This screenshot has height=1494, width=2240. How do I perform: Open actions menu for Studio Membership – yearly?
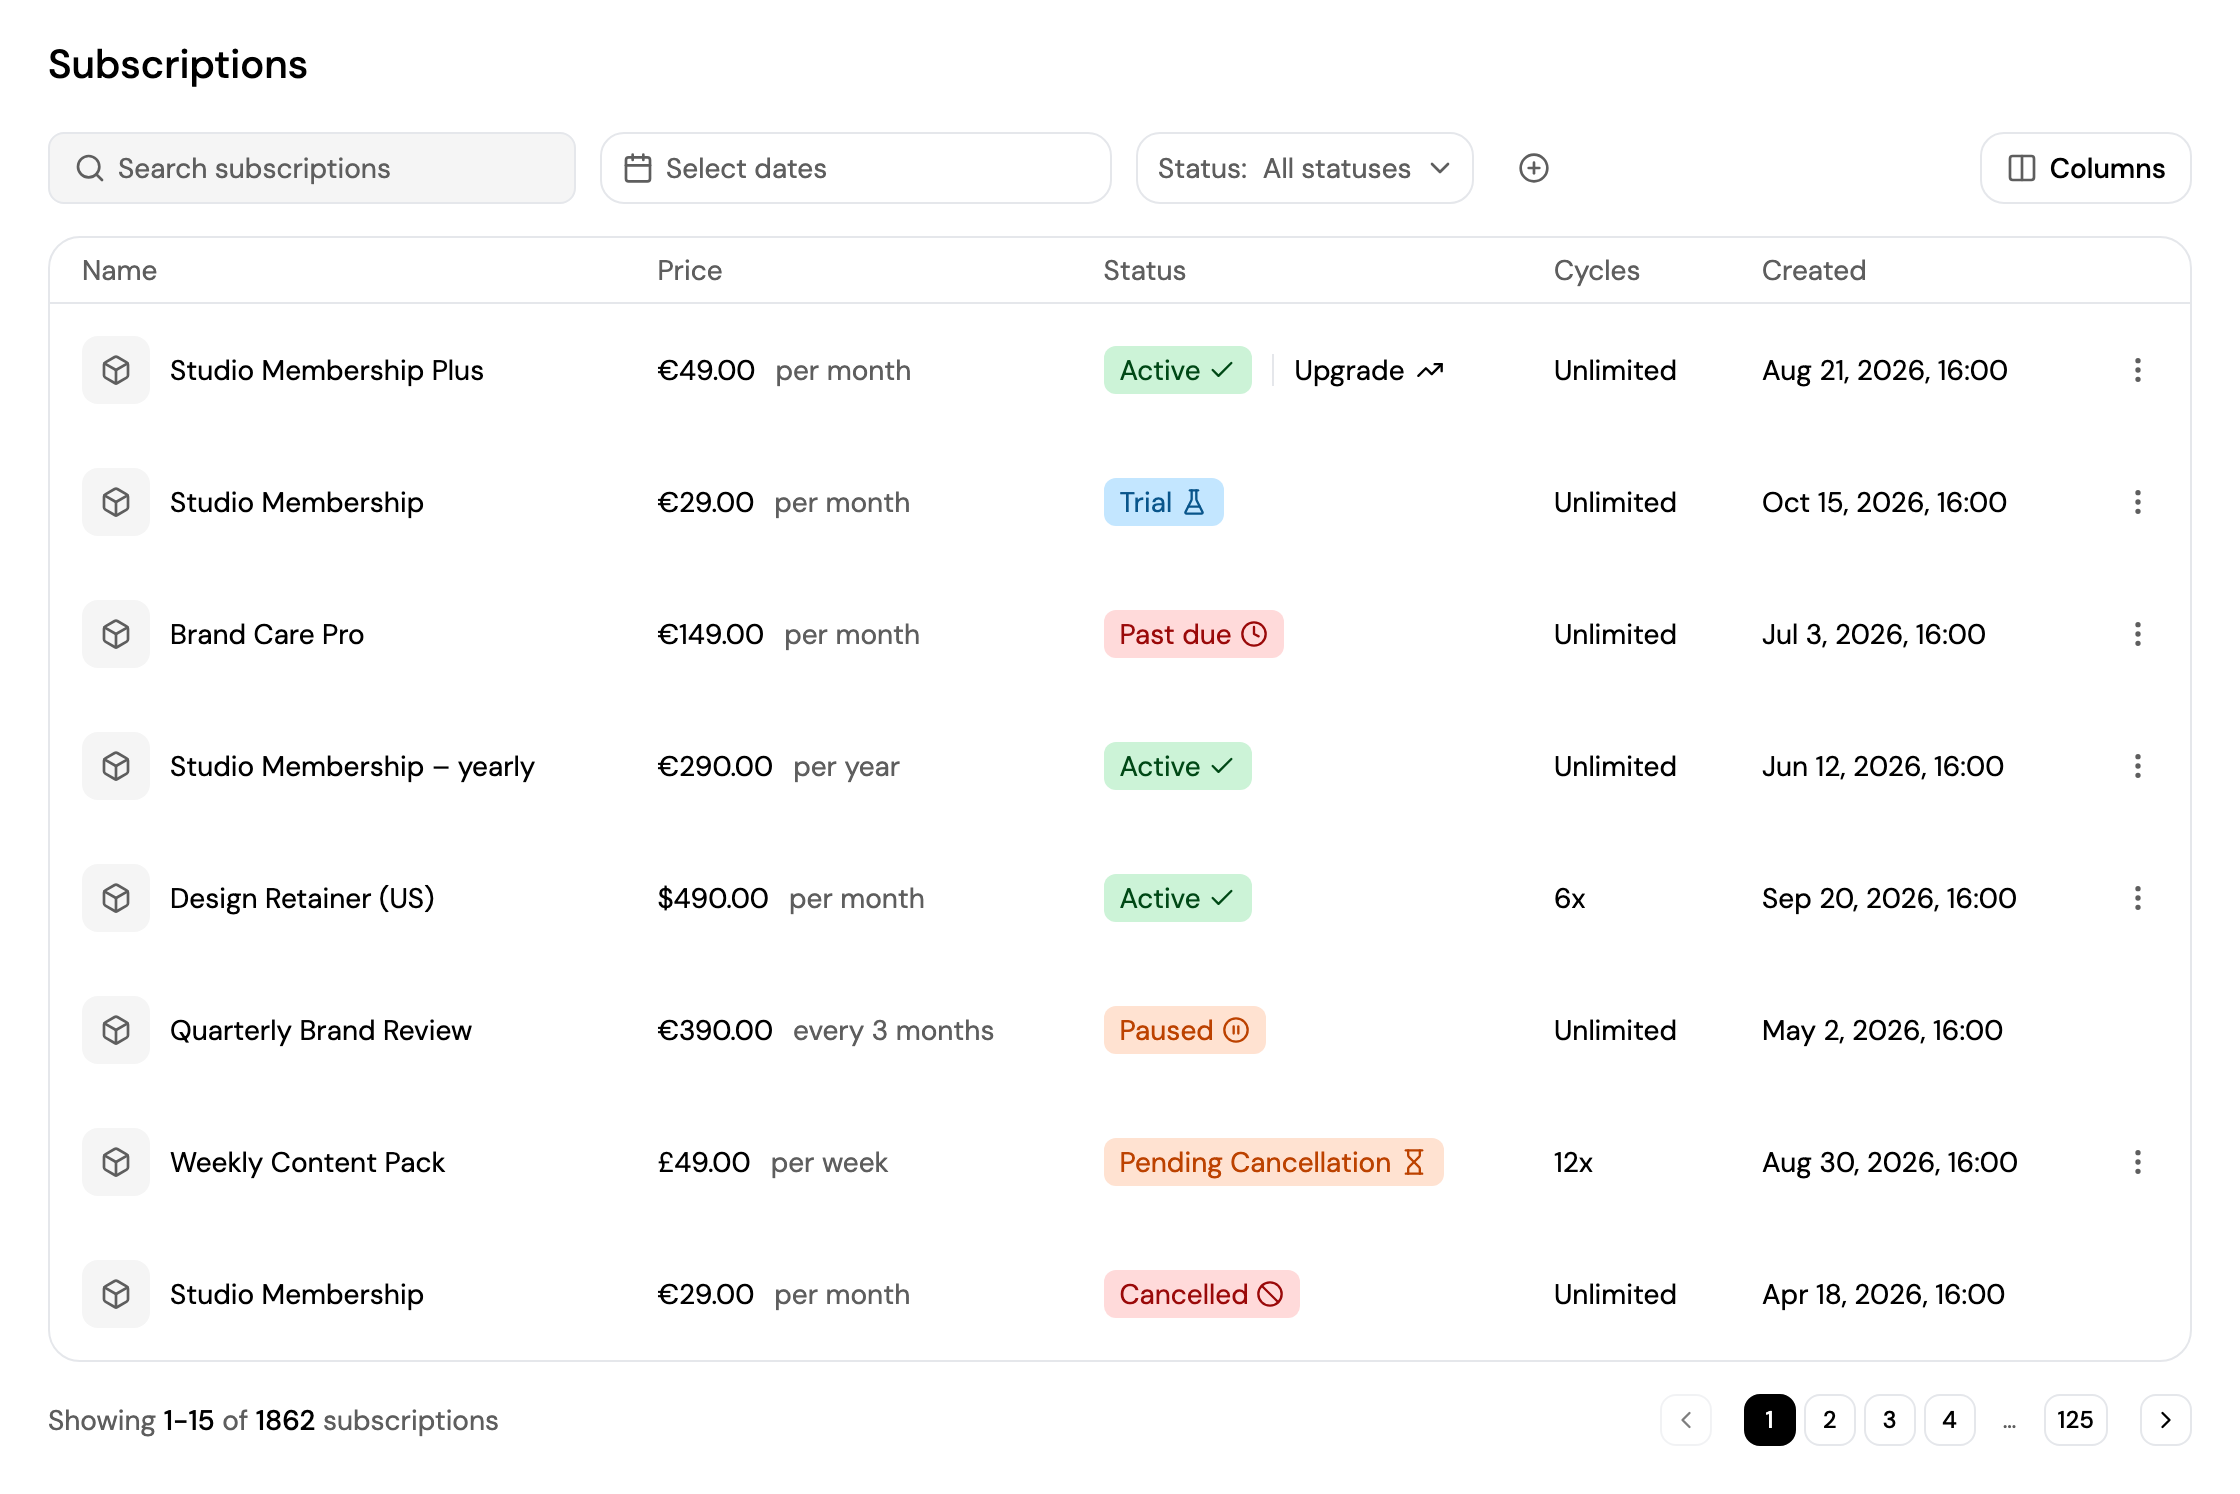tap(2137, 766)
